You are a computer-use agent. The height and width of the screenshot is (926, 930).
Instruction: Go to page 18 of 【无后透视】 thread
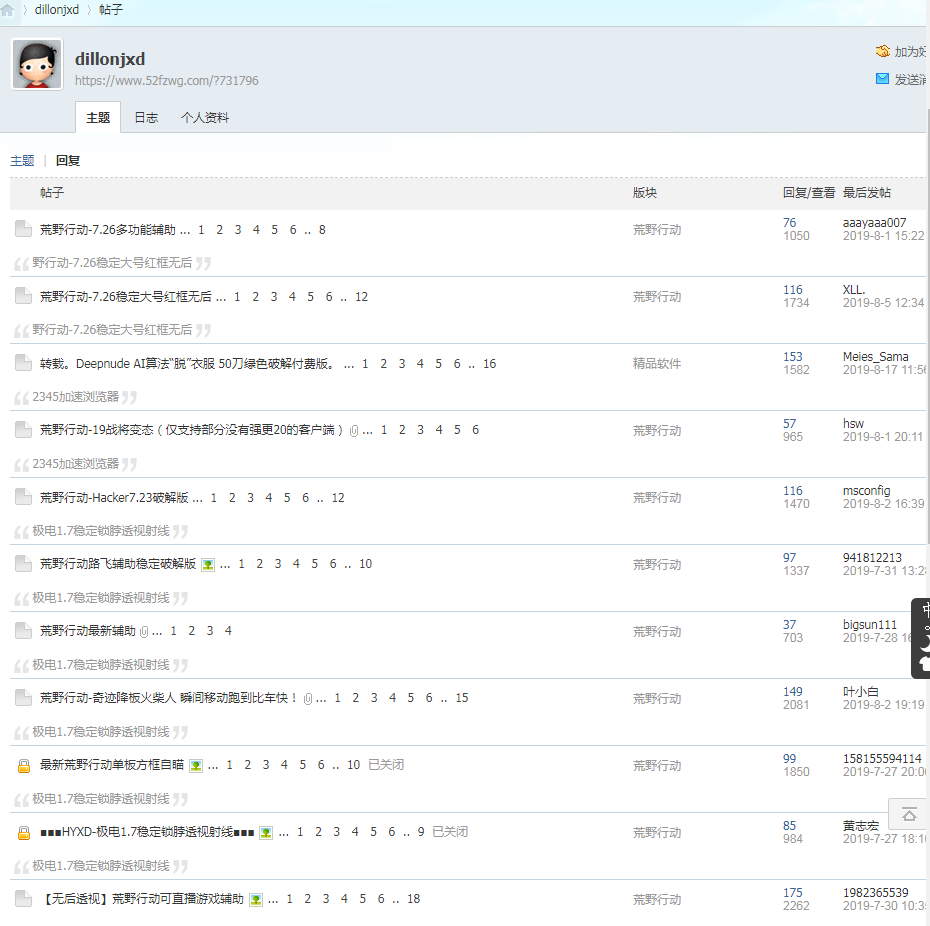[413, 899]
